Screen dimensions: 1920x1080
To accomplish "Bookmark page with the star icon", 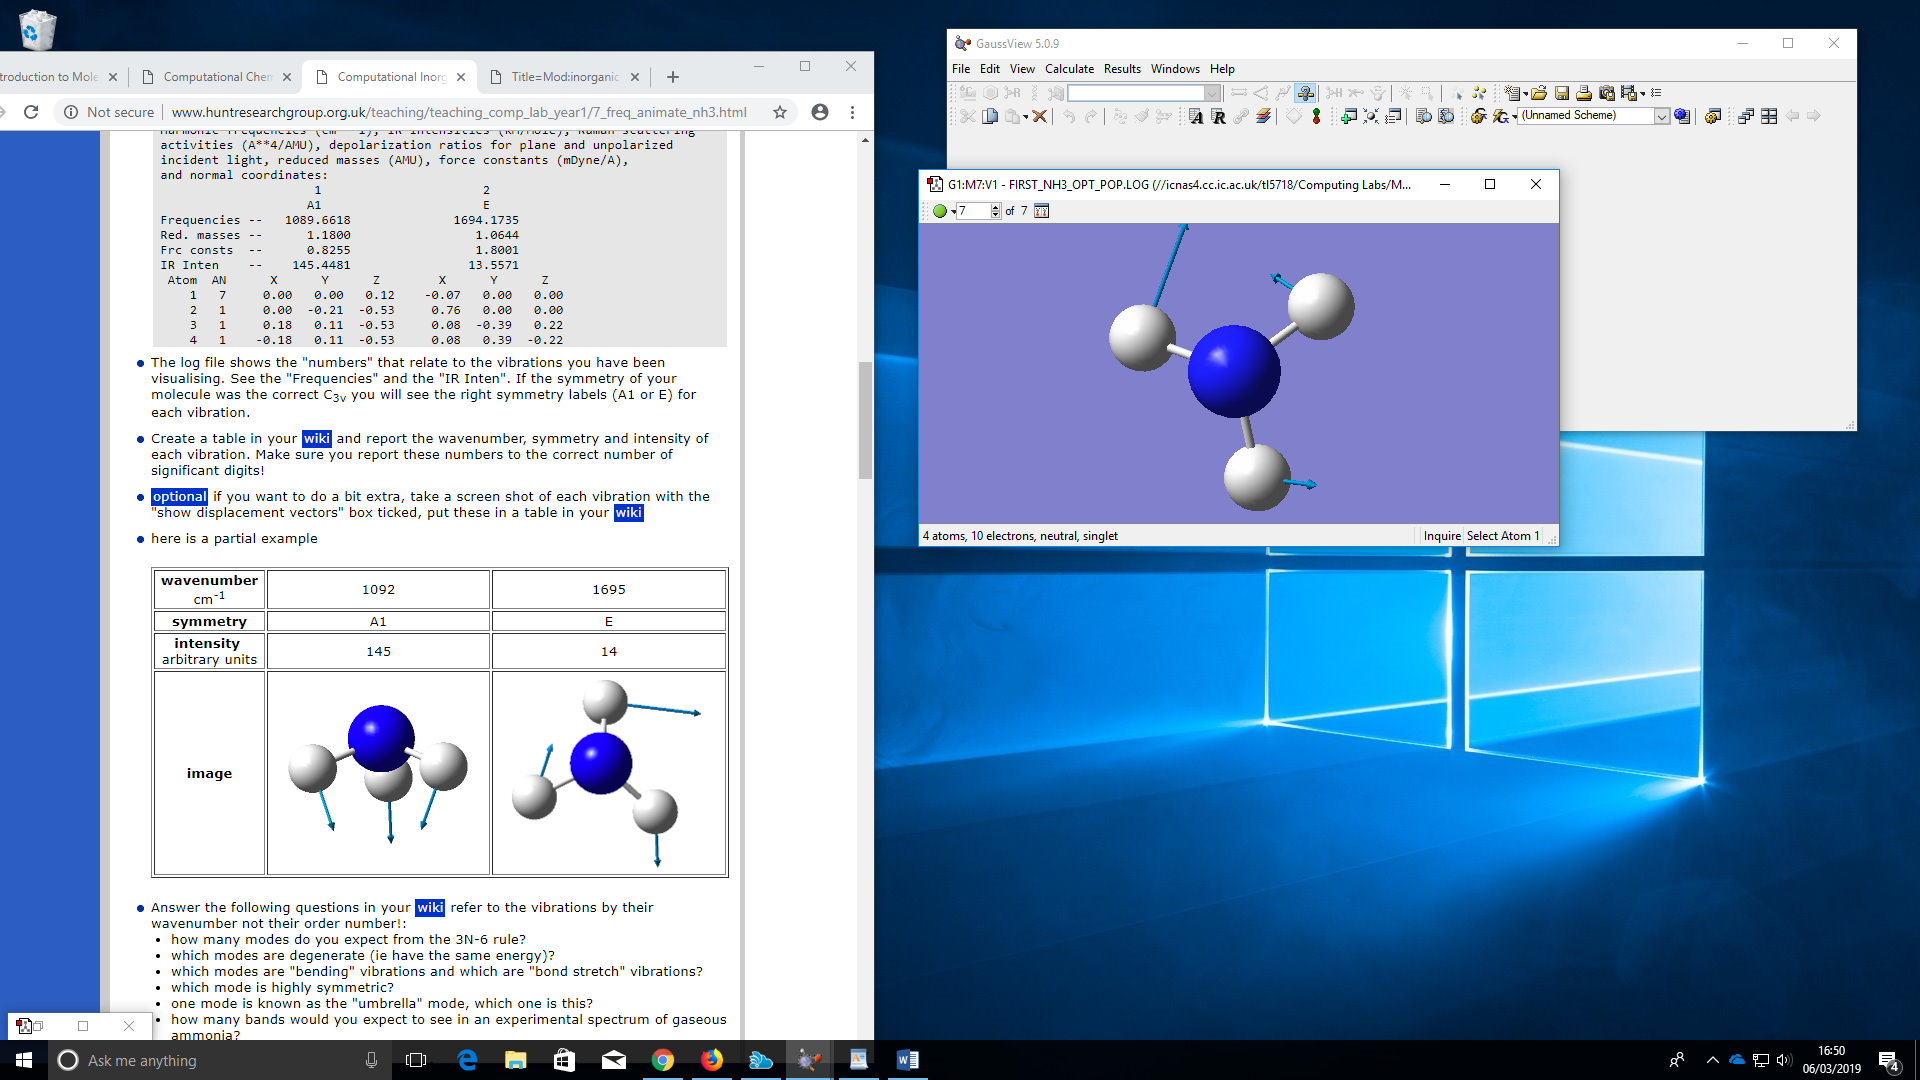I will pyautogui.click(x=780, y=112).
